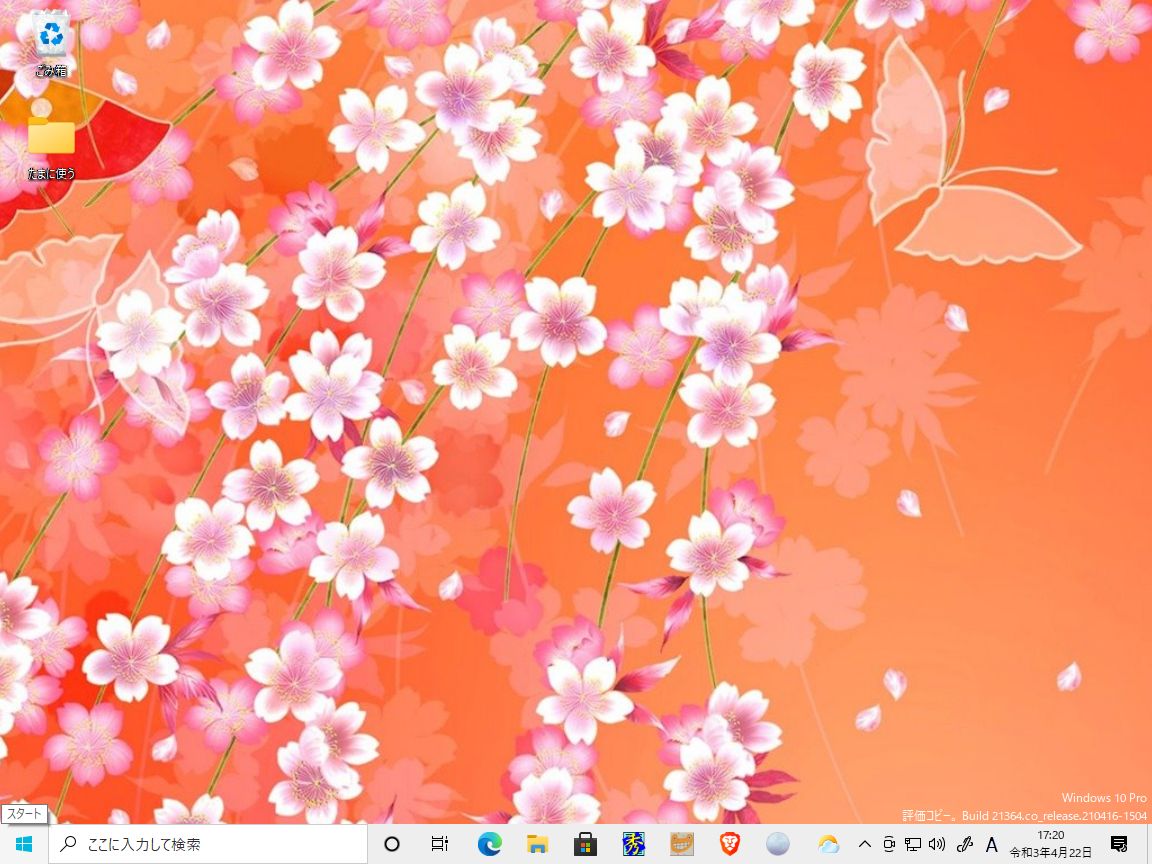Viewport: 1152px width, 864px height.
Task: Open Cortana circle icon in taskbar
Action: [392, 844]
